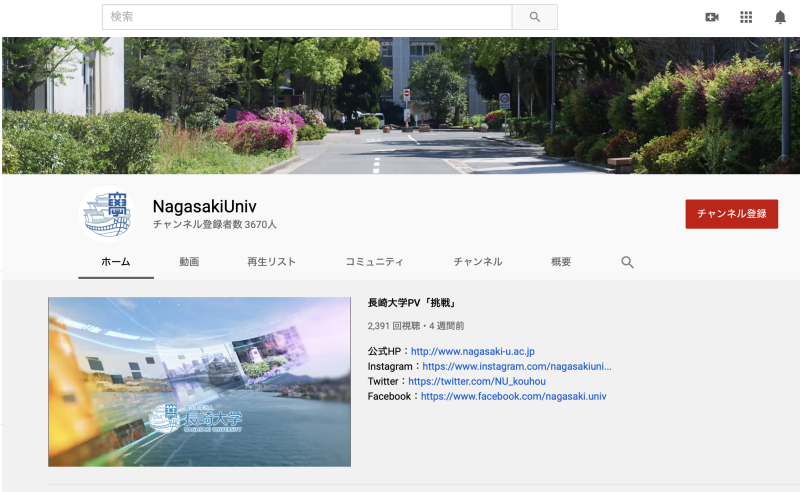Click the search magnifier button in top bar
The height and width of the screenshot is (492, 800).
coord(534,17)
